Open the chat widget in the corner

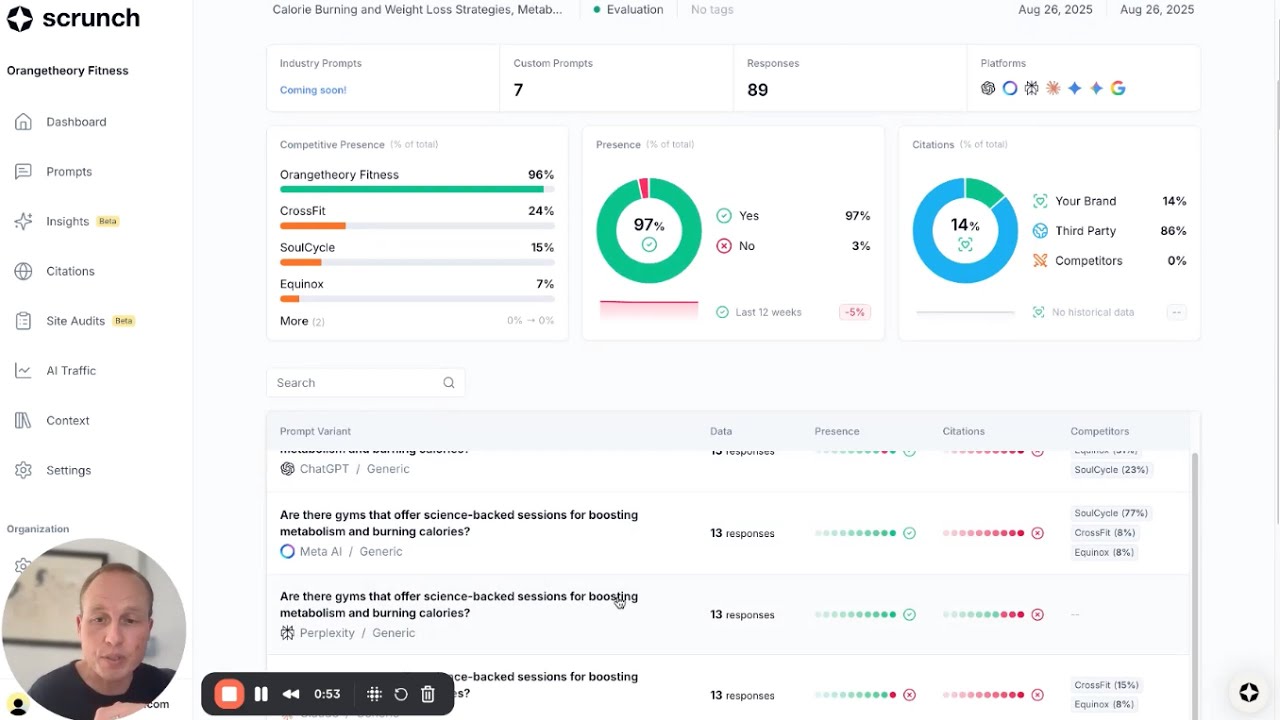(x=1249, y=692)
